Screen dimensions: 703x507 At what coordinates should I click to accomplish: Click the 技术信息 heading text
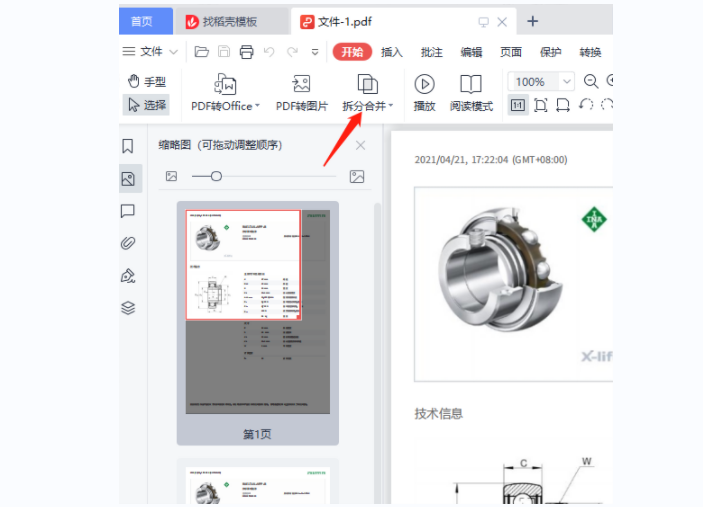438,413
